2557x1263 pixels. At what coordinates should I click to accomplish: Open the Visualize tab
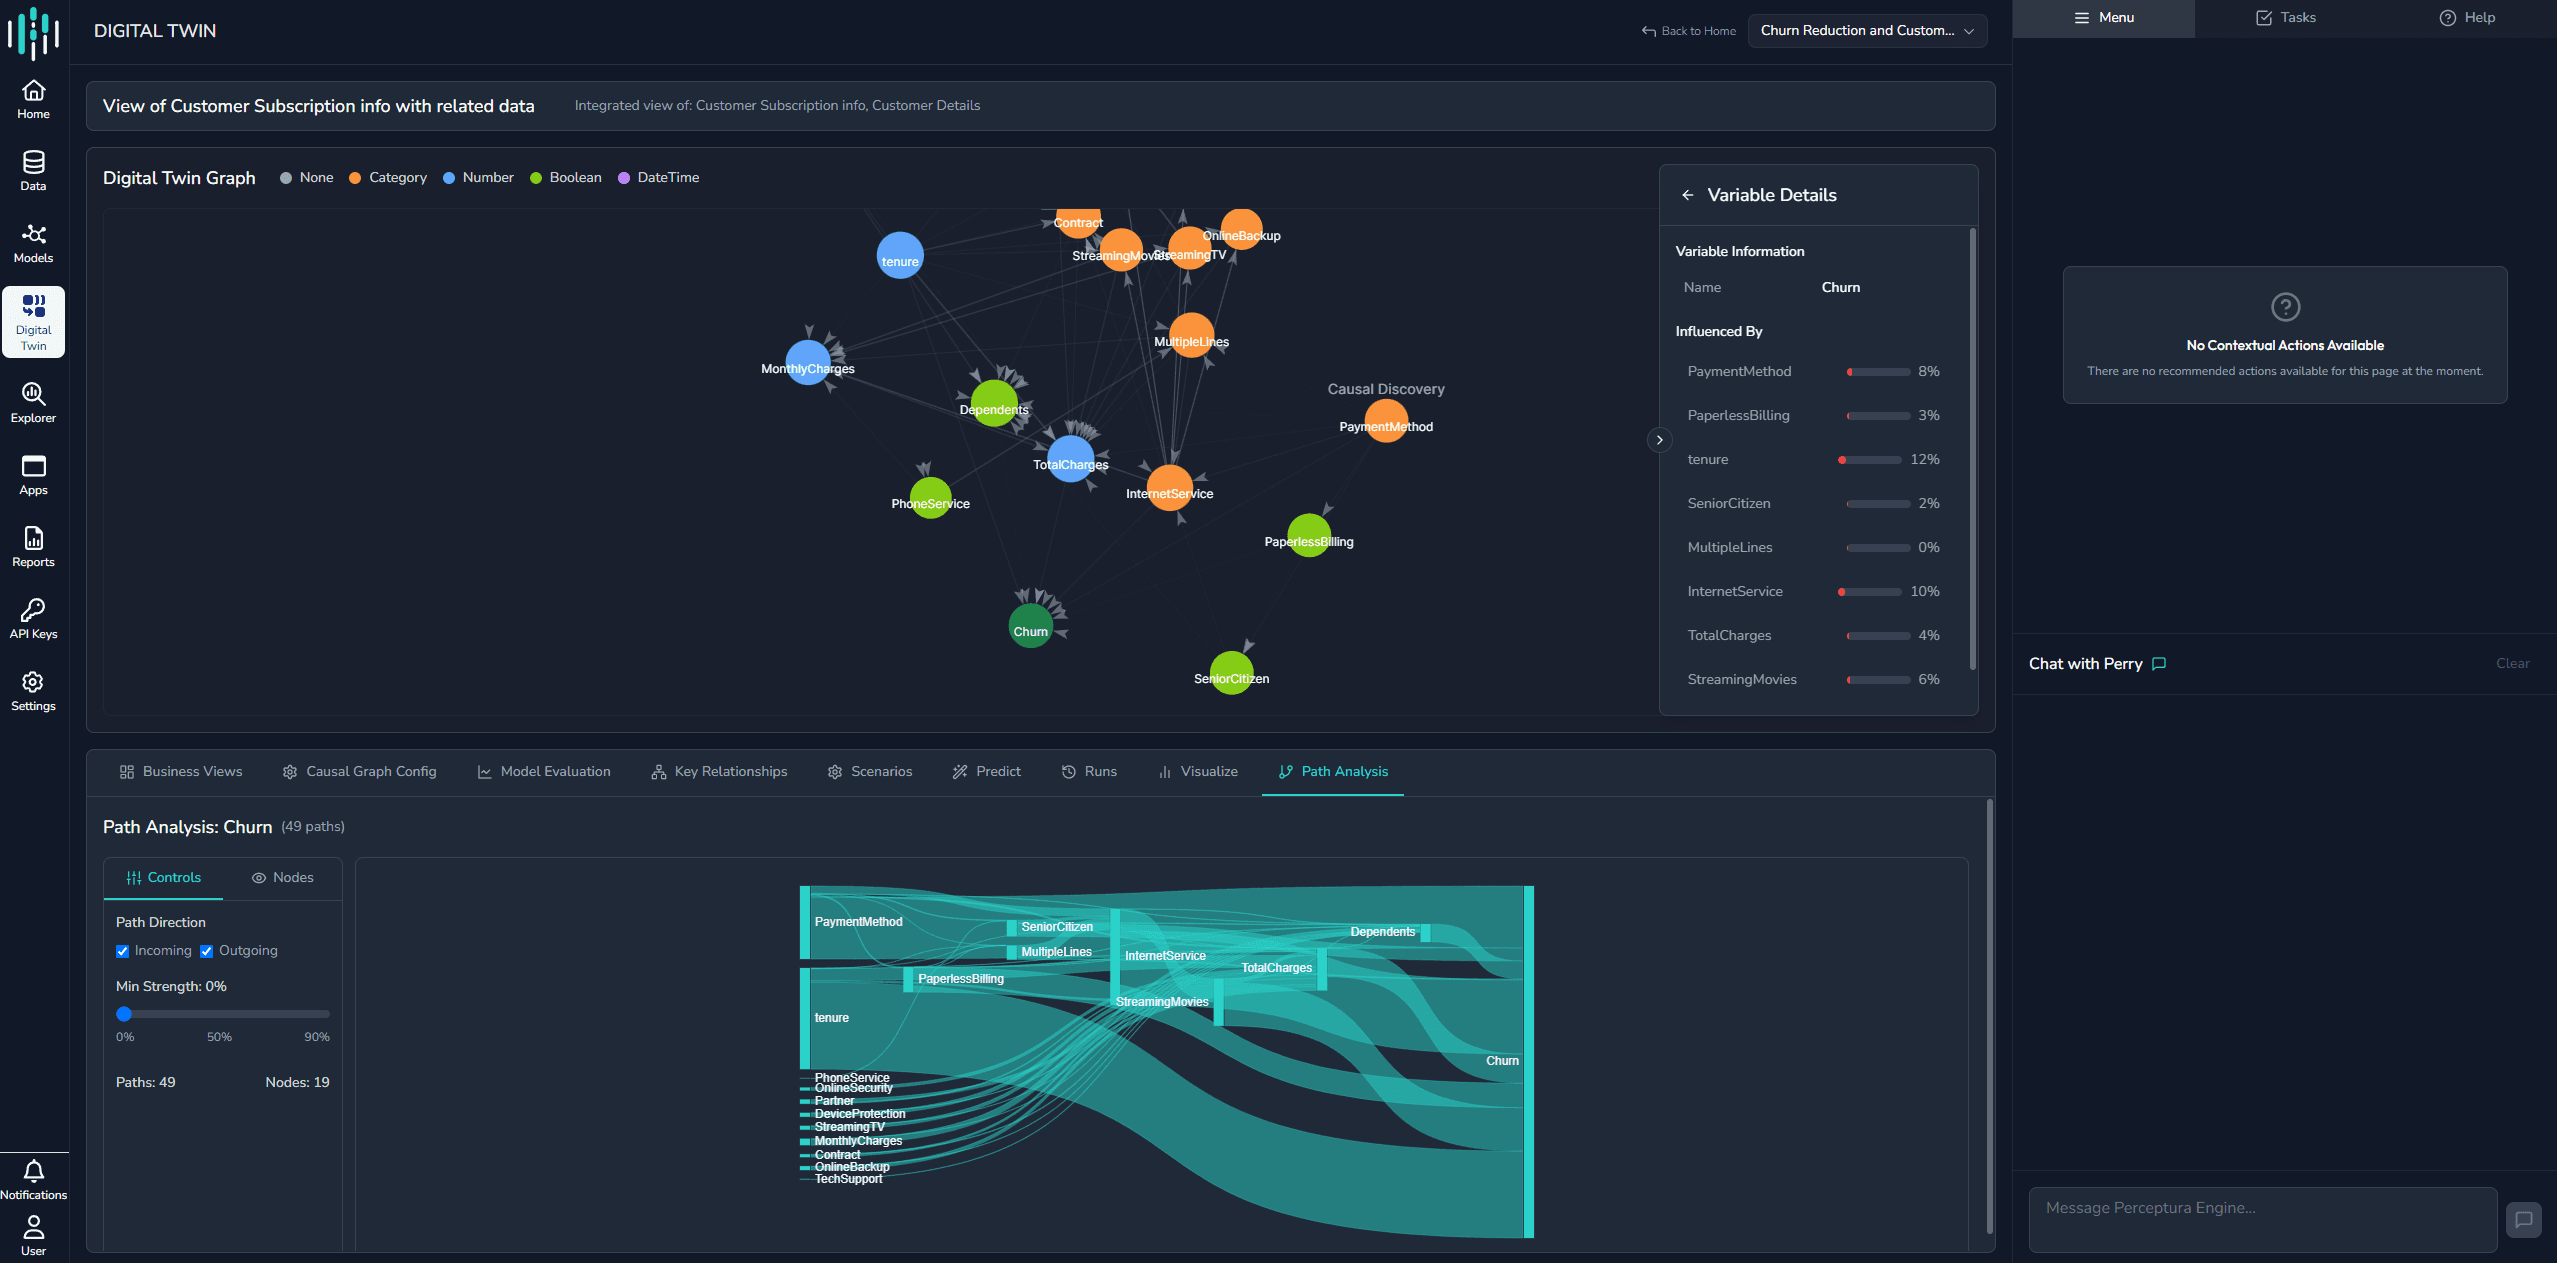coord(1198,772)
